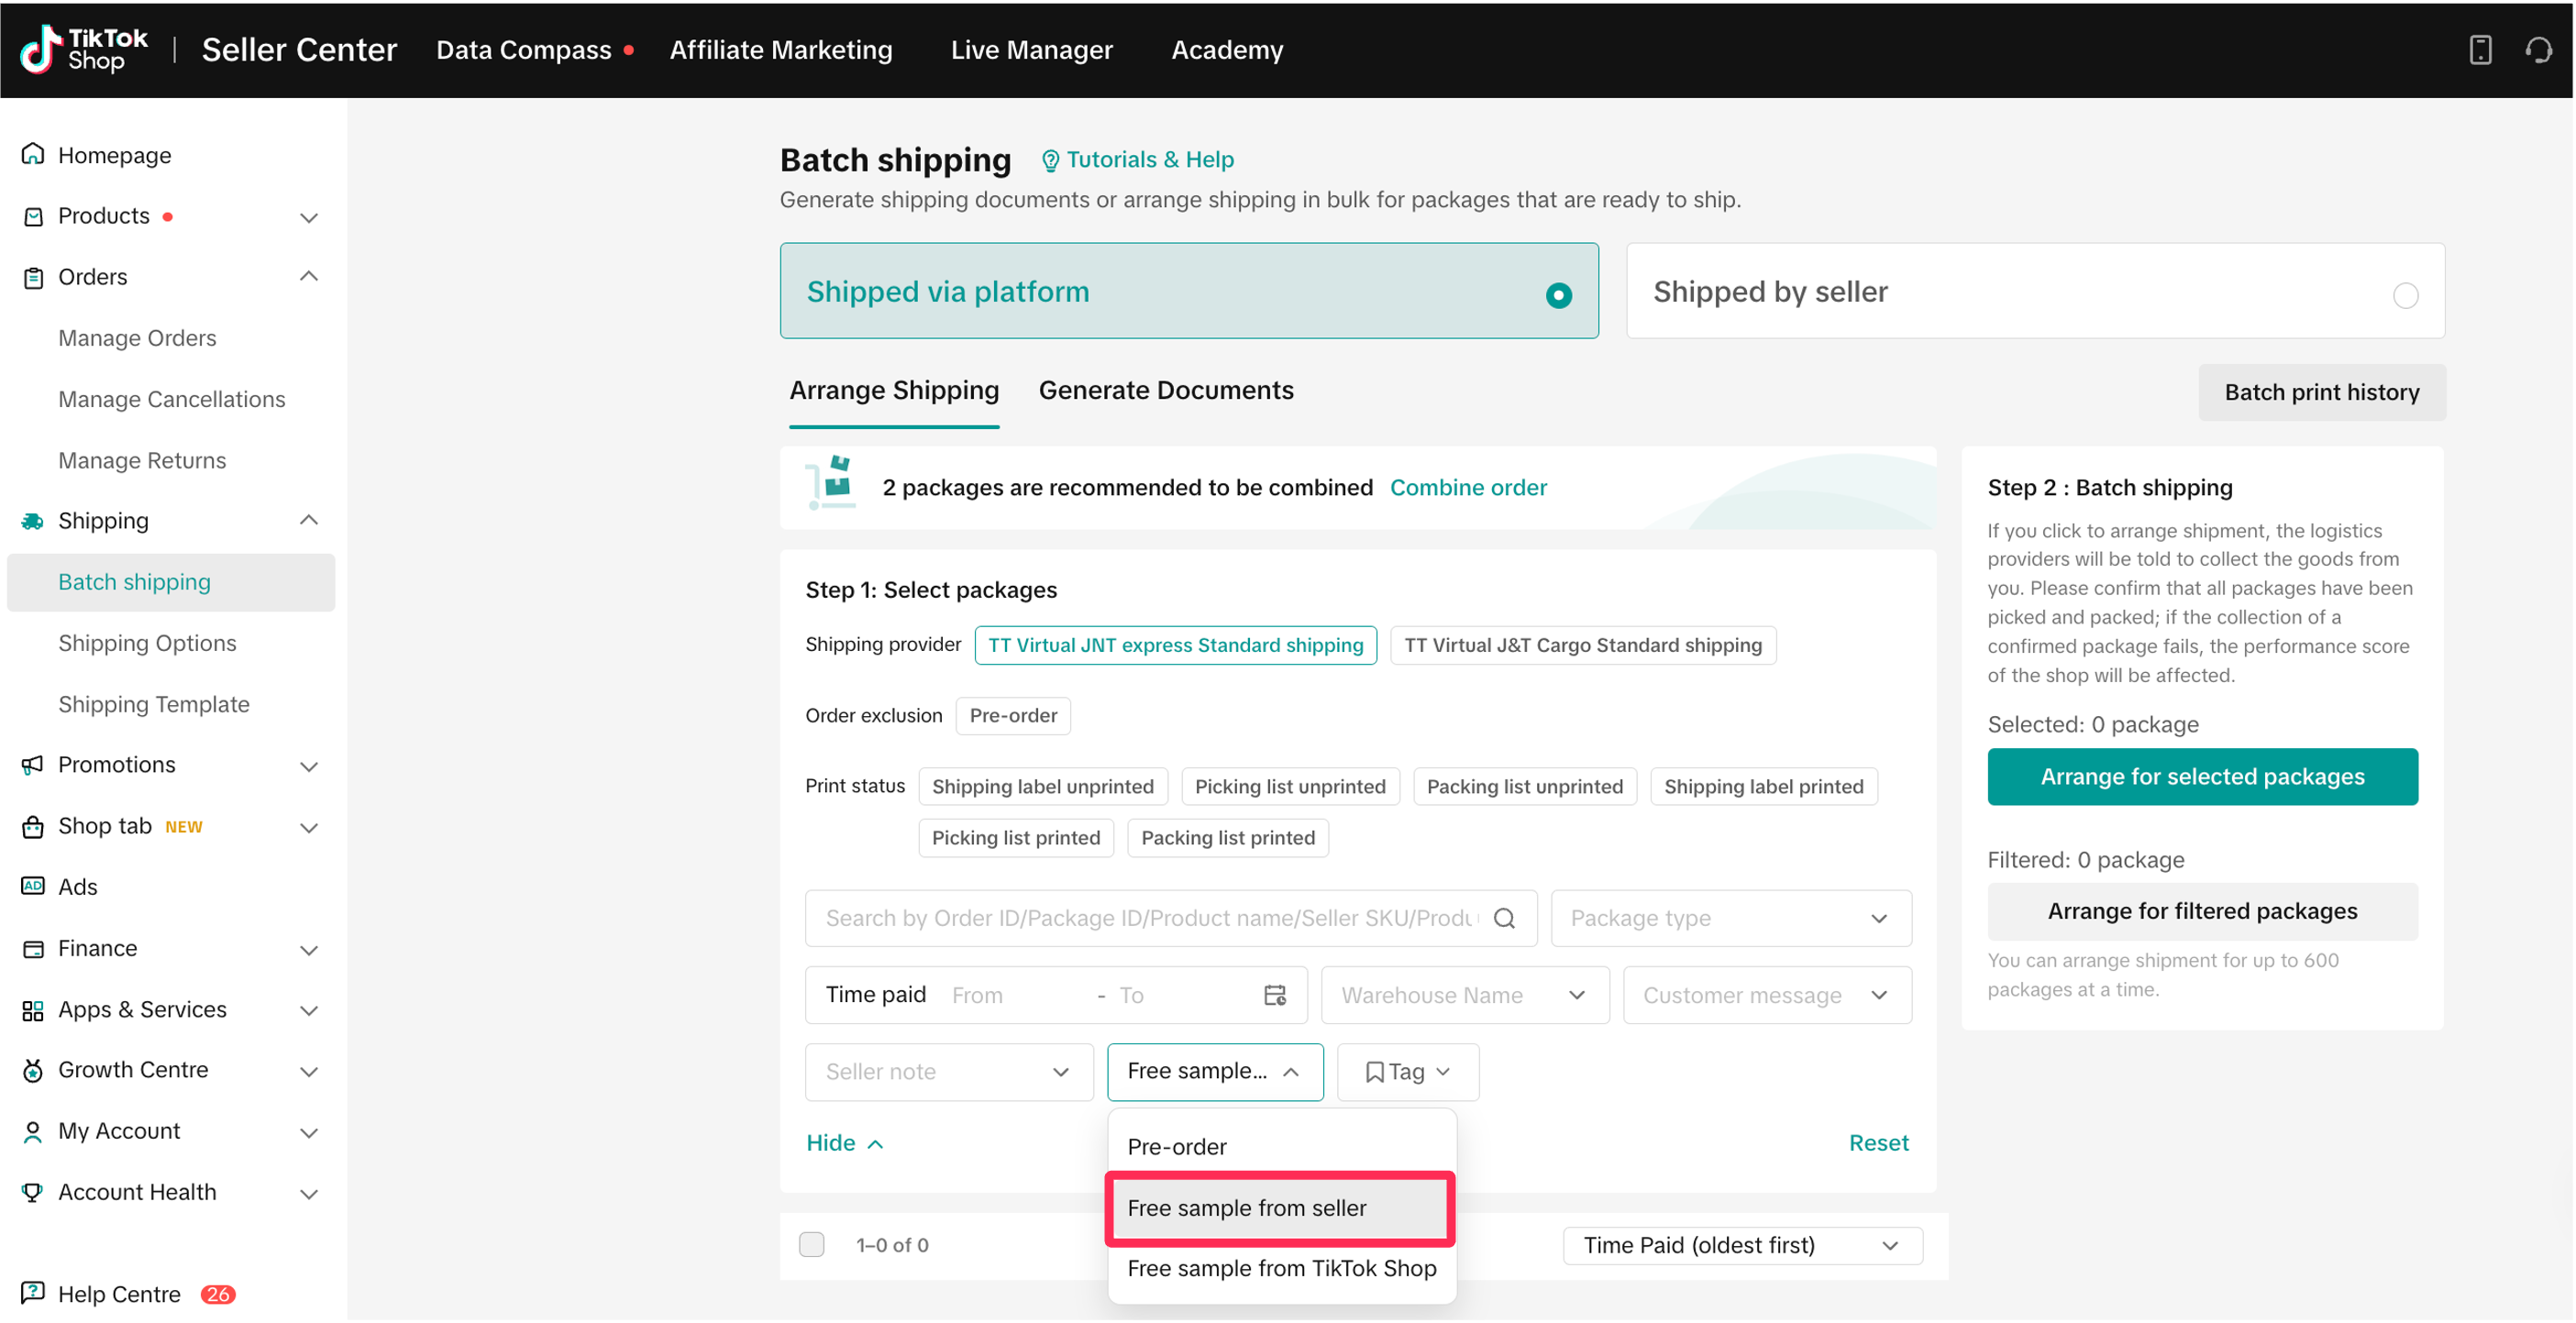The image size is (2576, 1323).
Task: Toggle Picking list printed filter
Action: click(1015, 838)
